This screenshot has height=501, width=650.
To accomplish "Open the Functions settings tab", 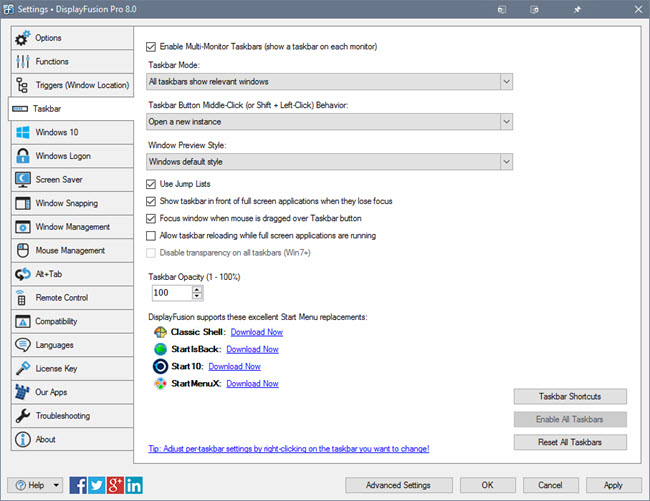I will tap(72, 61).
